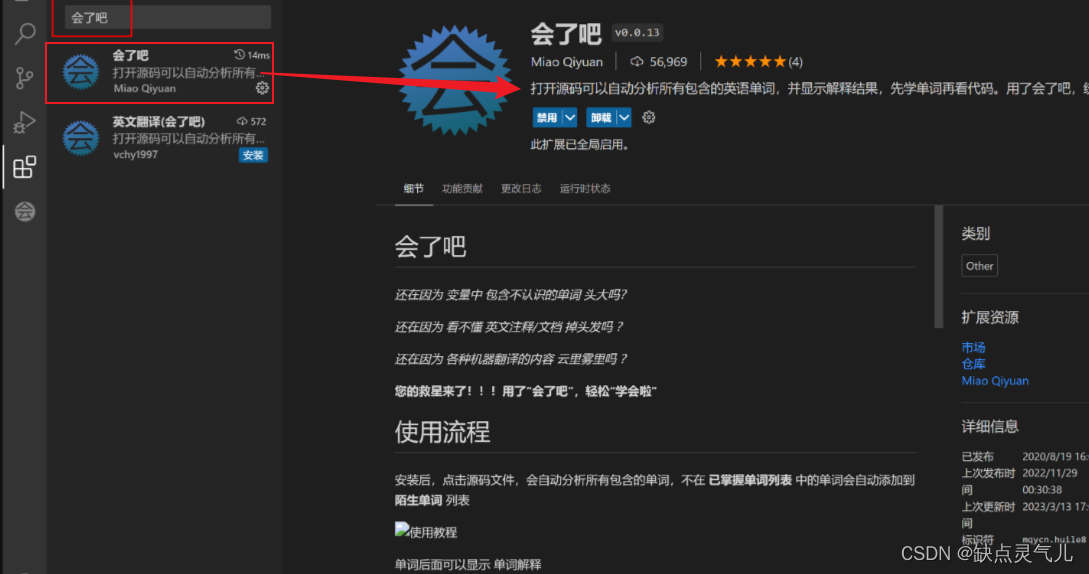
Task: Open the Run and Debug view
Action: click(x=24, y=122)
